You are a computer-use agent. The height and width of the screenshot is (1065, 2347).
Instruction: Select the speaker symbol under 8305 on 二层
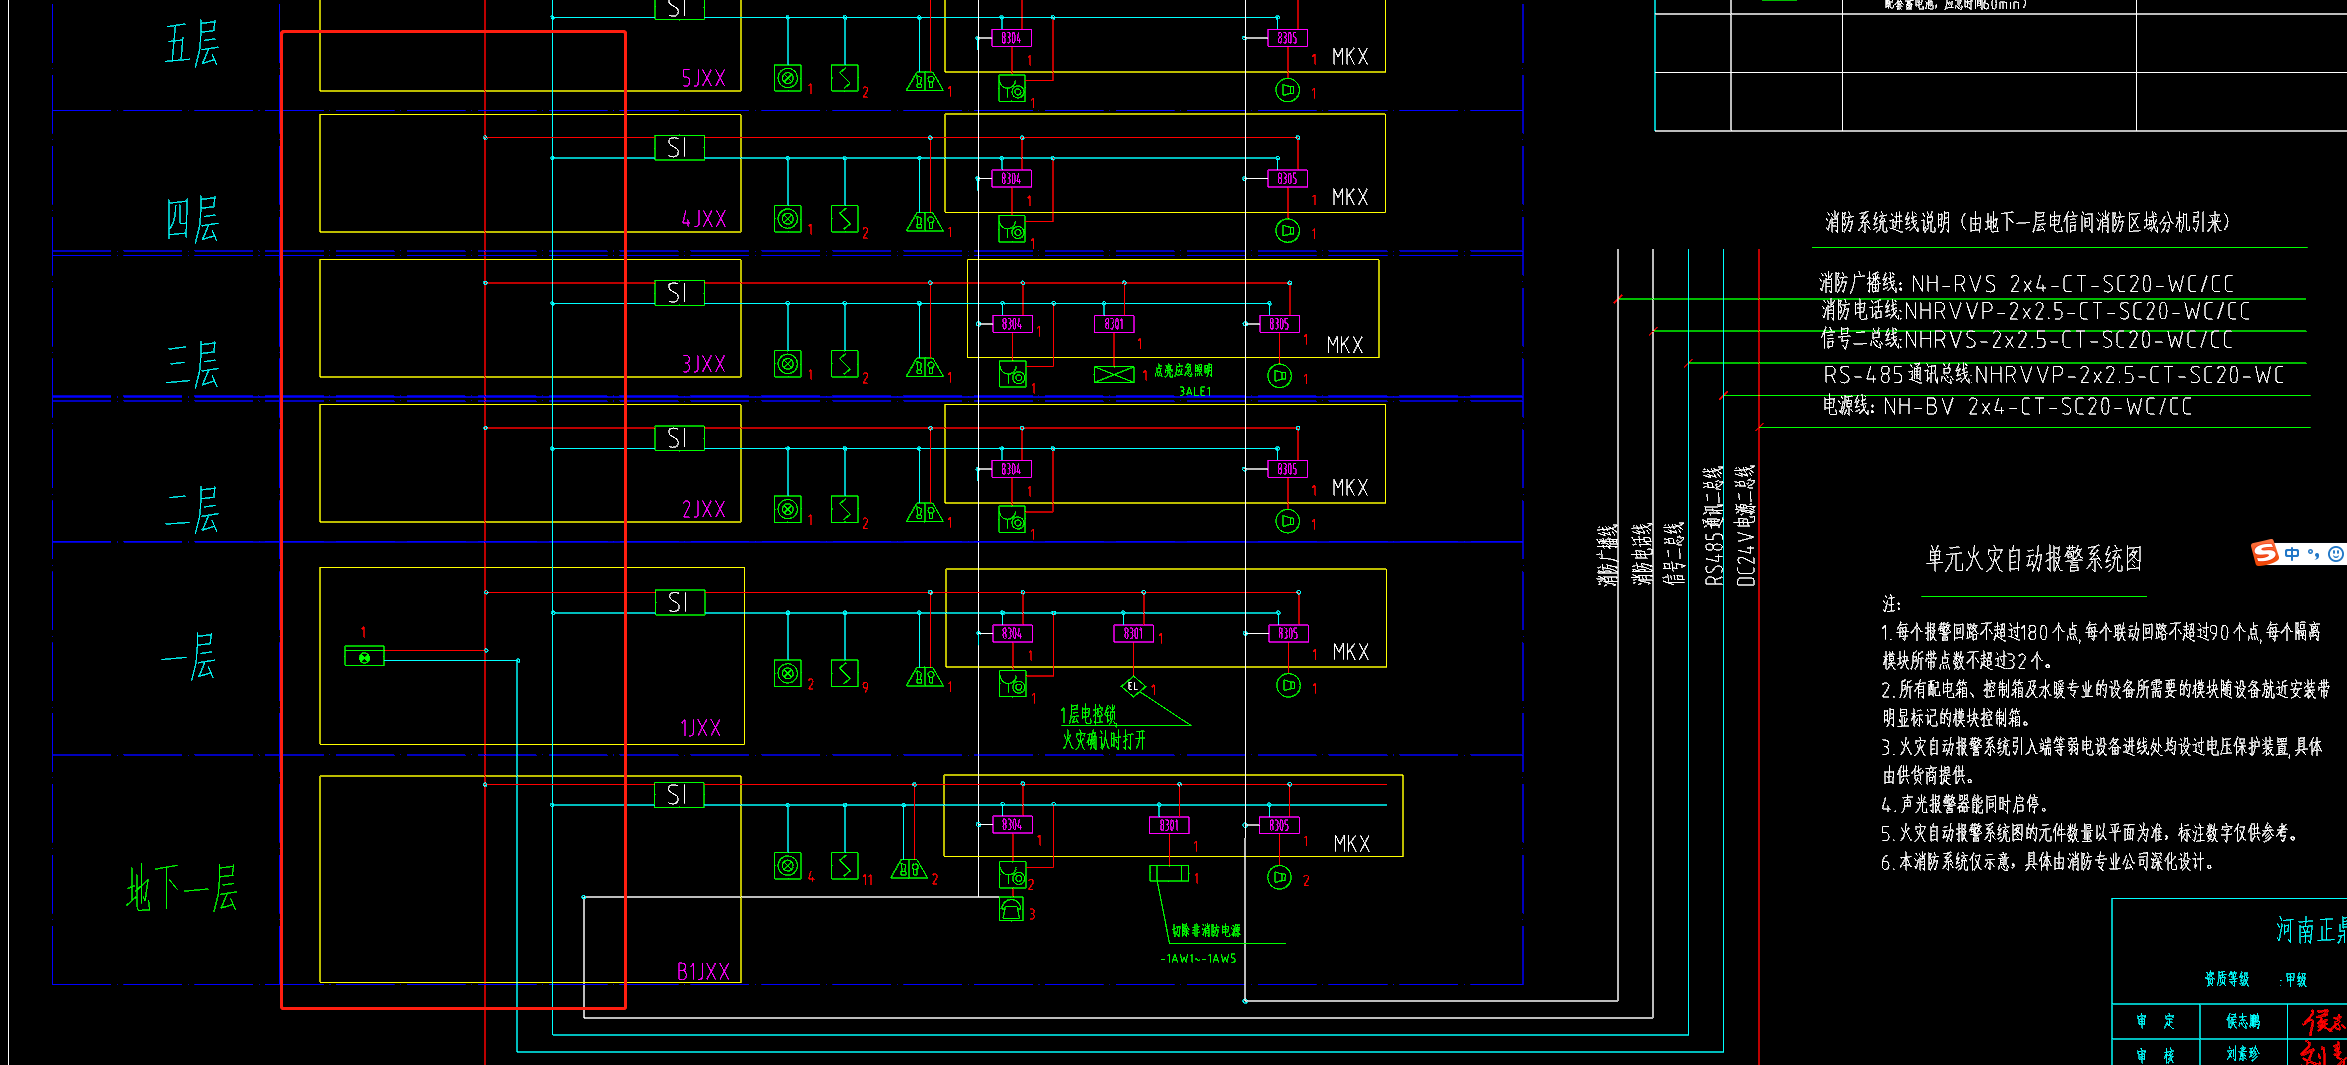1288,521
